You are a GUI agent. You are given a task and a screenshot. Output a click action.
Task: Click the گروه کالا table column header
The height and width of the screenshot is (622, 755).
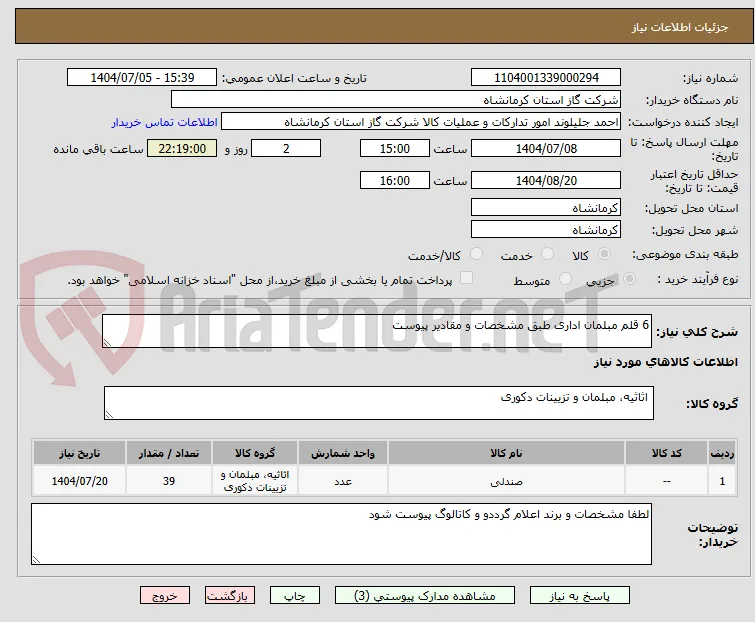coord(255,453)
